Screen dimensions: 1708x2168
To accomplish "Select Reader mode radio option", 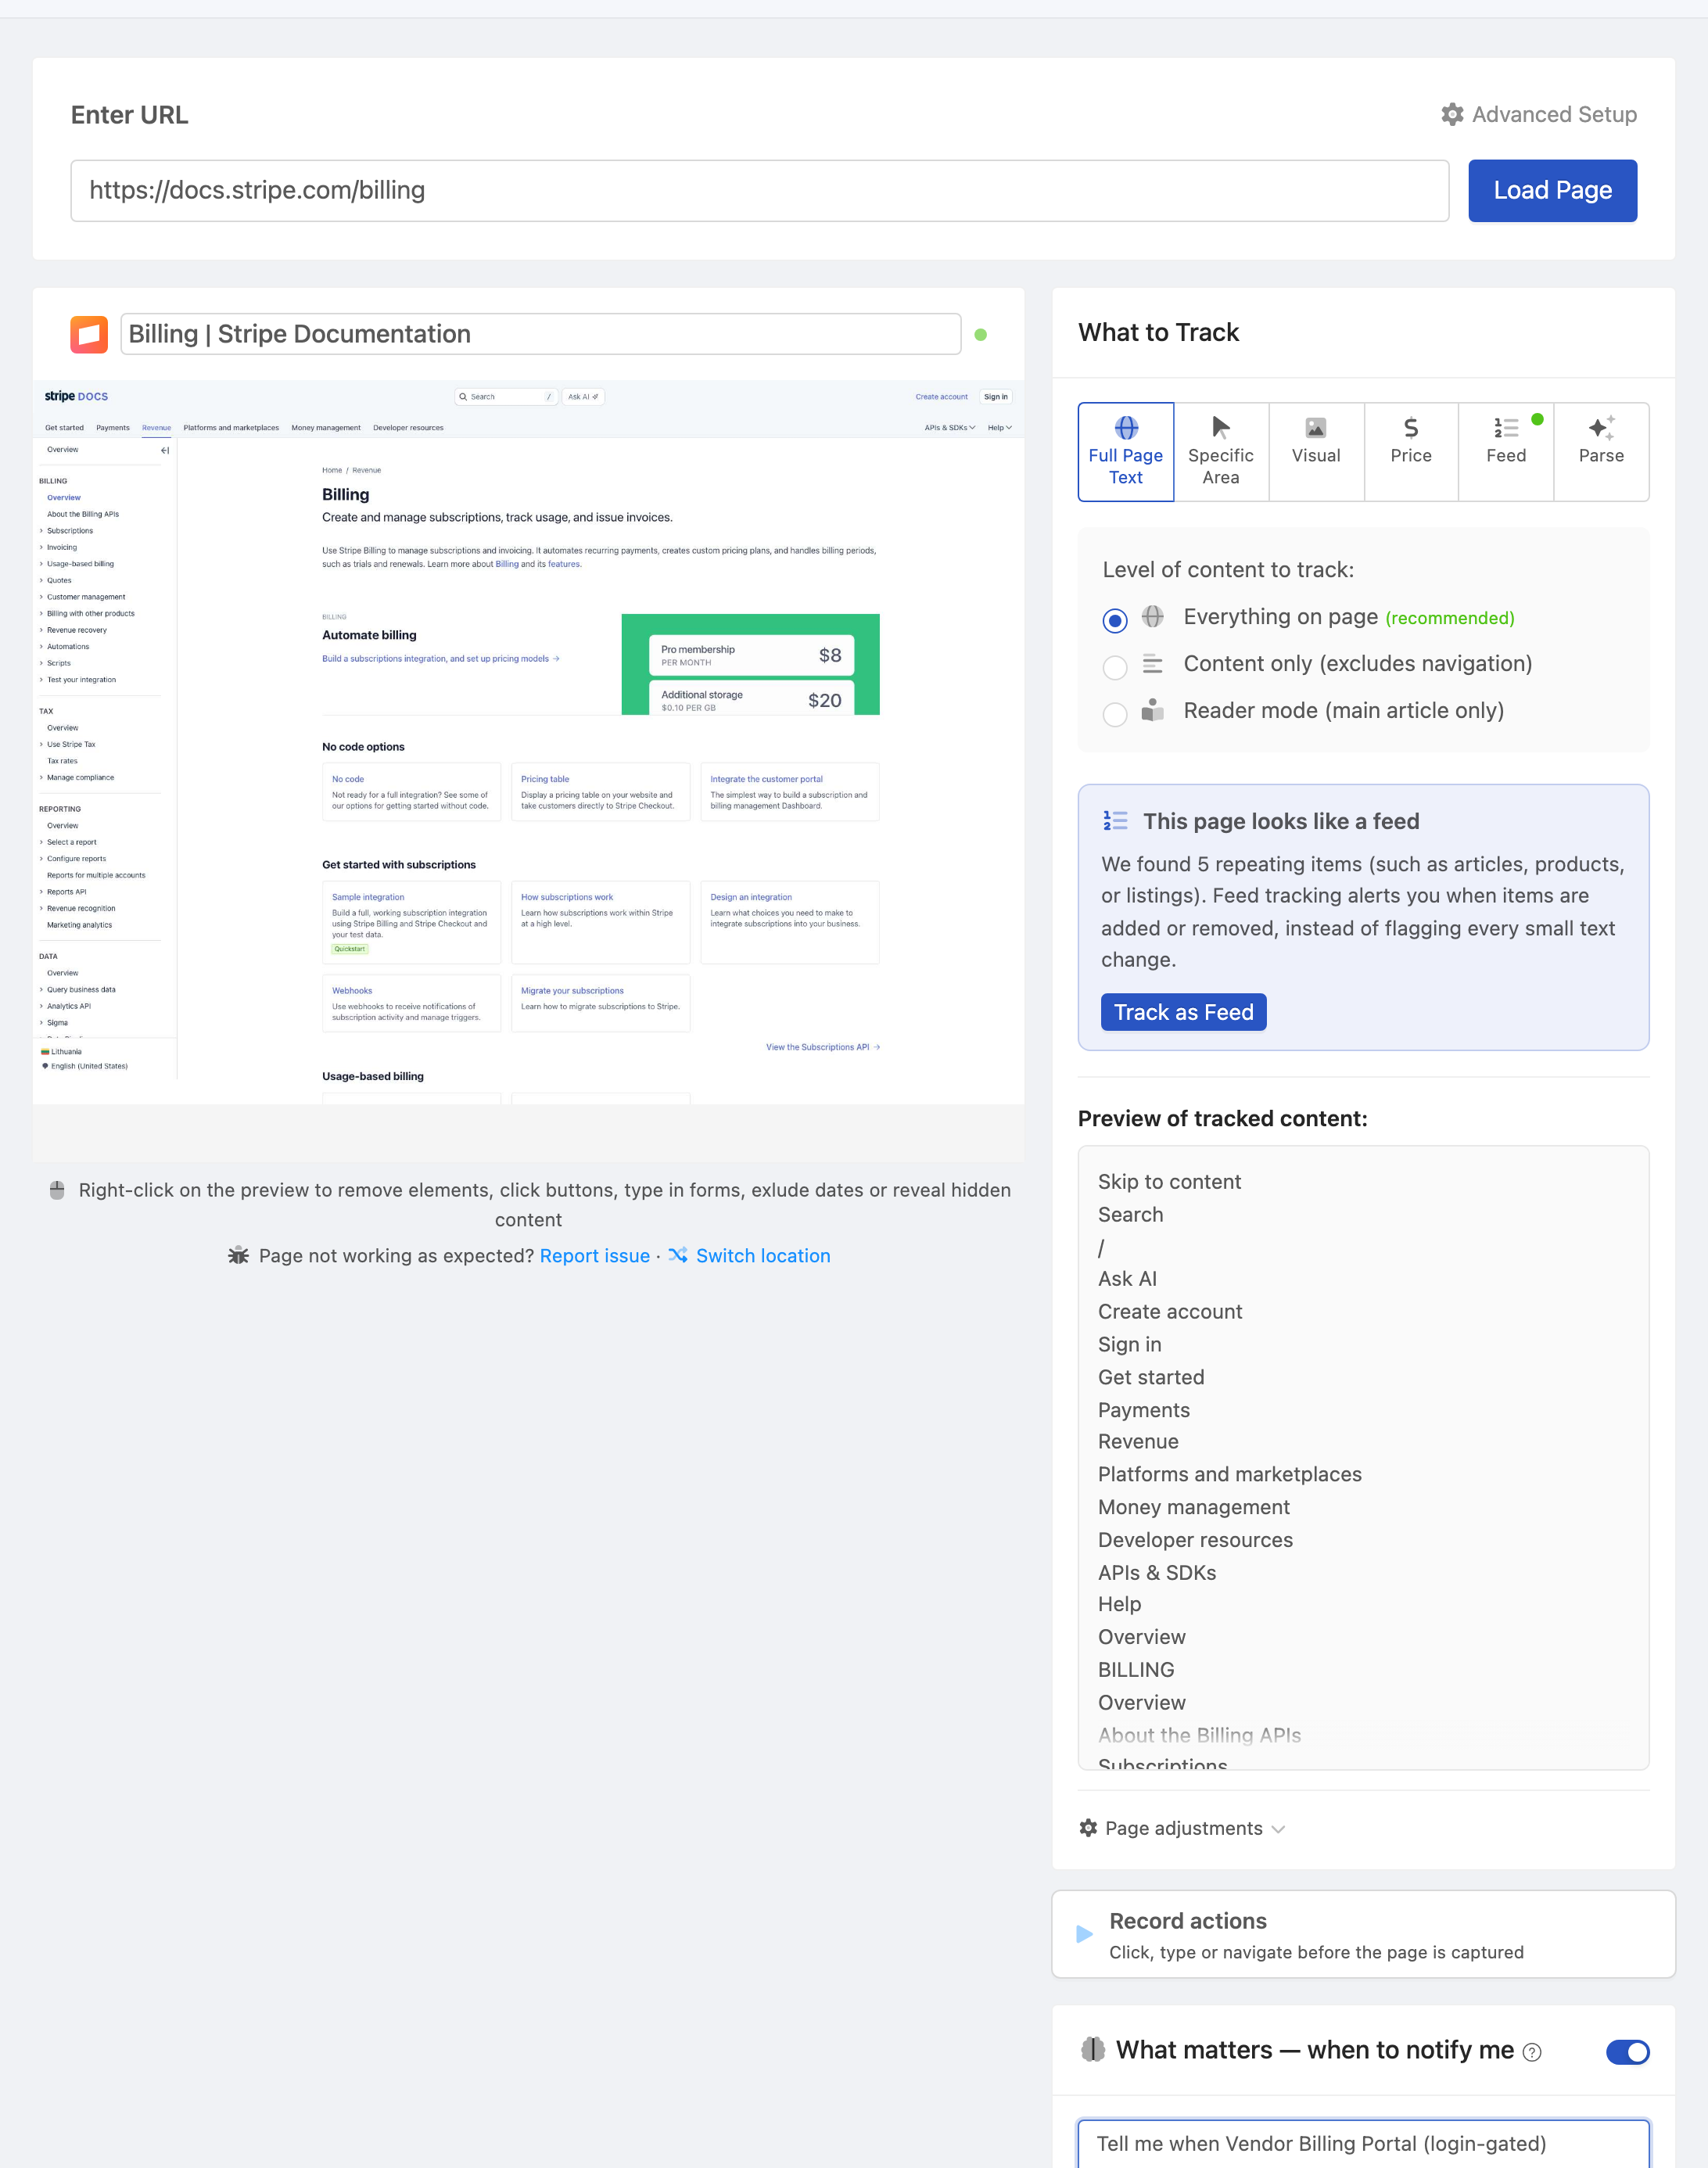I will click(x=1115, y=714).
